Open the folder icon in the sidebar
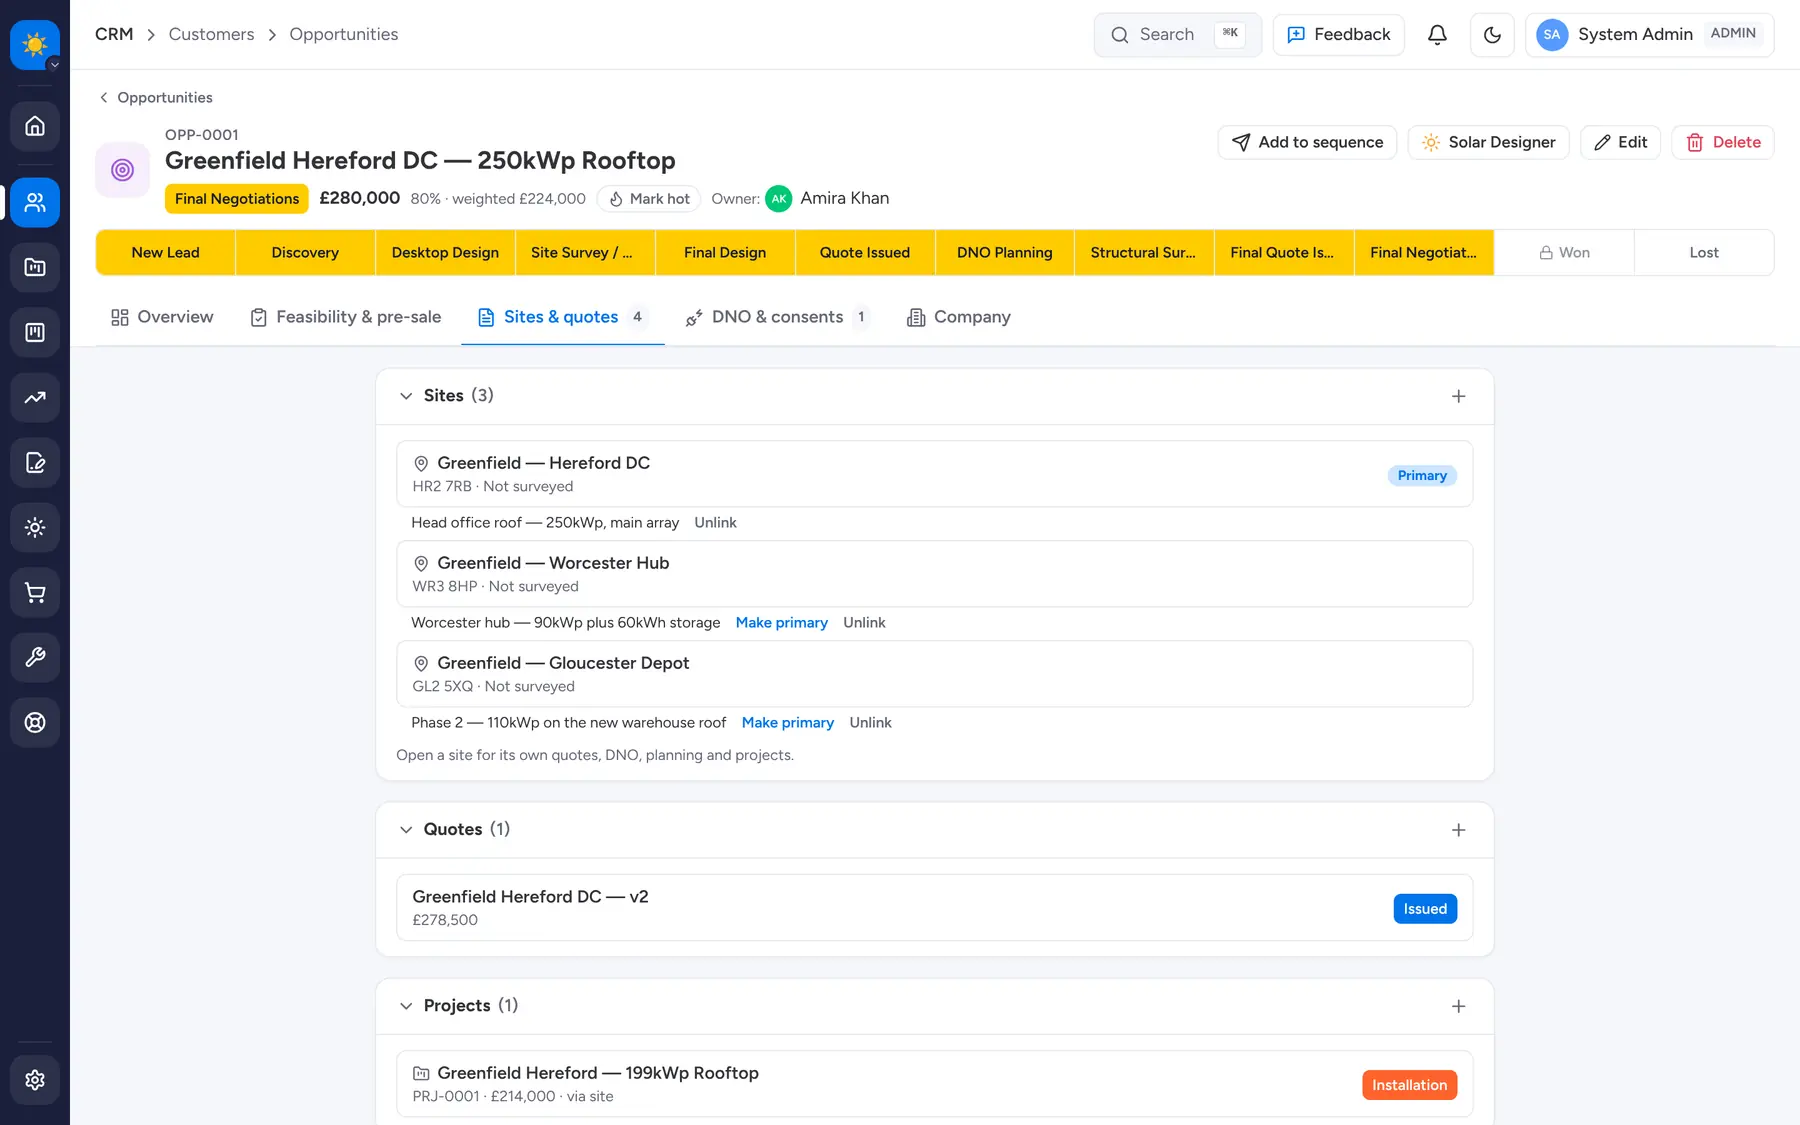The width and height of the screenshot is (1800, 1125). click(x=35, y=267)
